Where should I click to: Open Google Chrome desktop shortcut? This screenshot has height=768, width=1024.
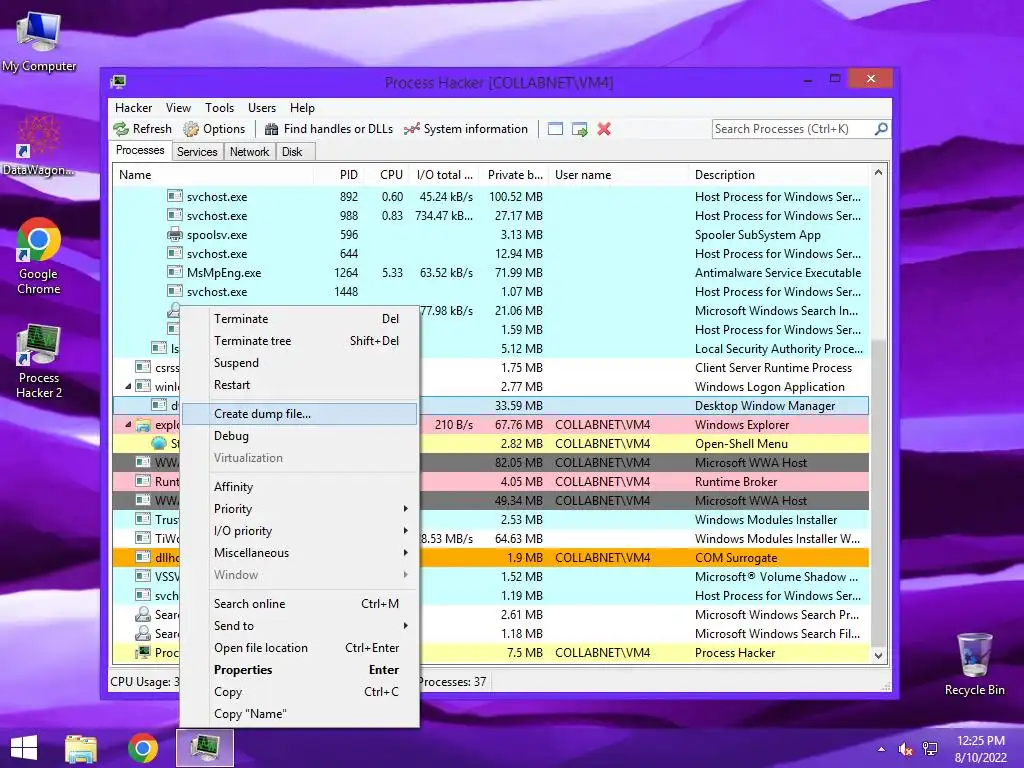coord(39,256)
